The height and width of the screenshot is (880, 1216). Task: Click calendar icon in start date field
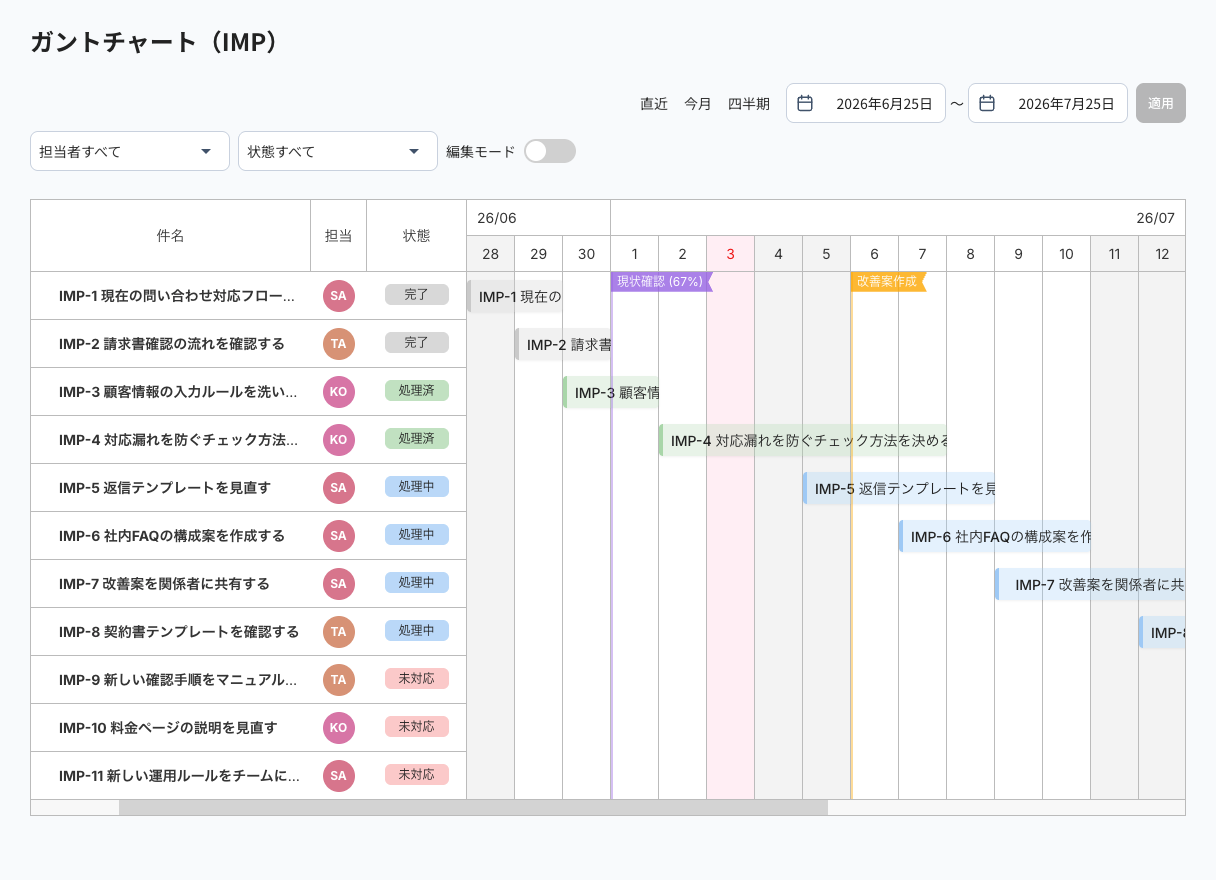tap(805, 103)
